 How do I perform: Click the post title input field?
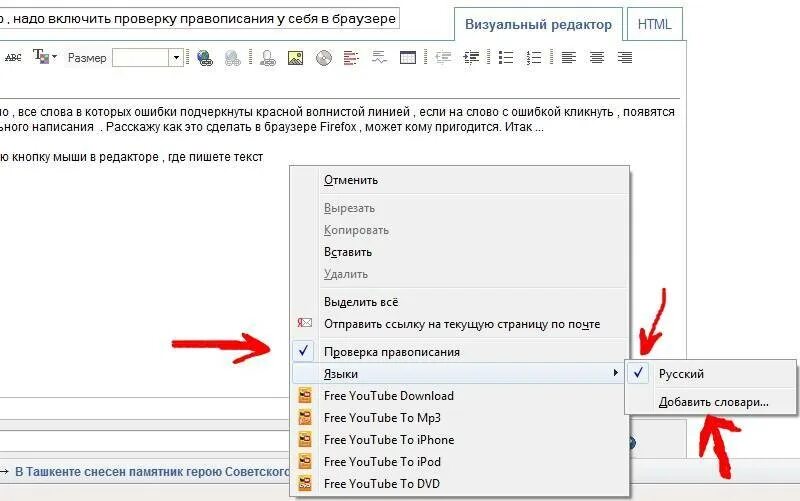(x=199, y=19)
